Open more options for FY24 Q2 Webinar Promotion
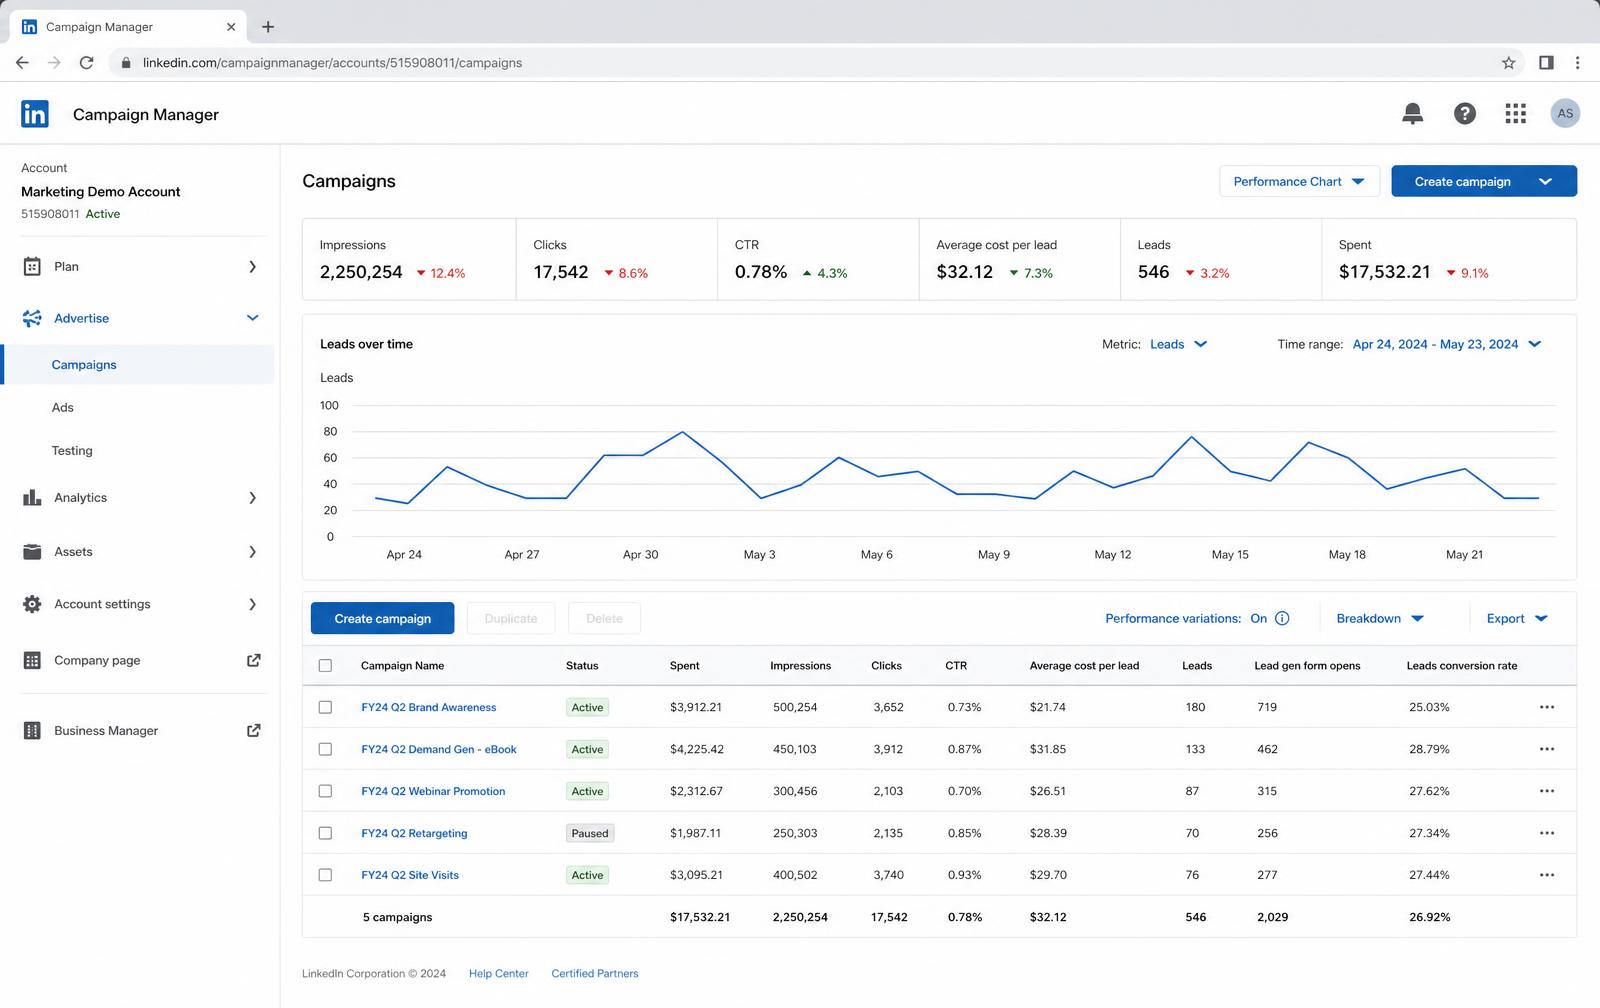The height and width of the screenshot is (1008, 1600). pyautogui.click(x=1547, y=791)
